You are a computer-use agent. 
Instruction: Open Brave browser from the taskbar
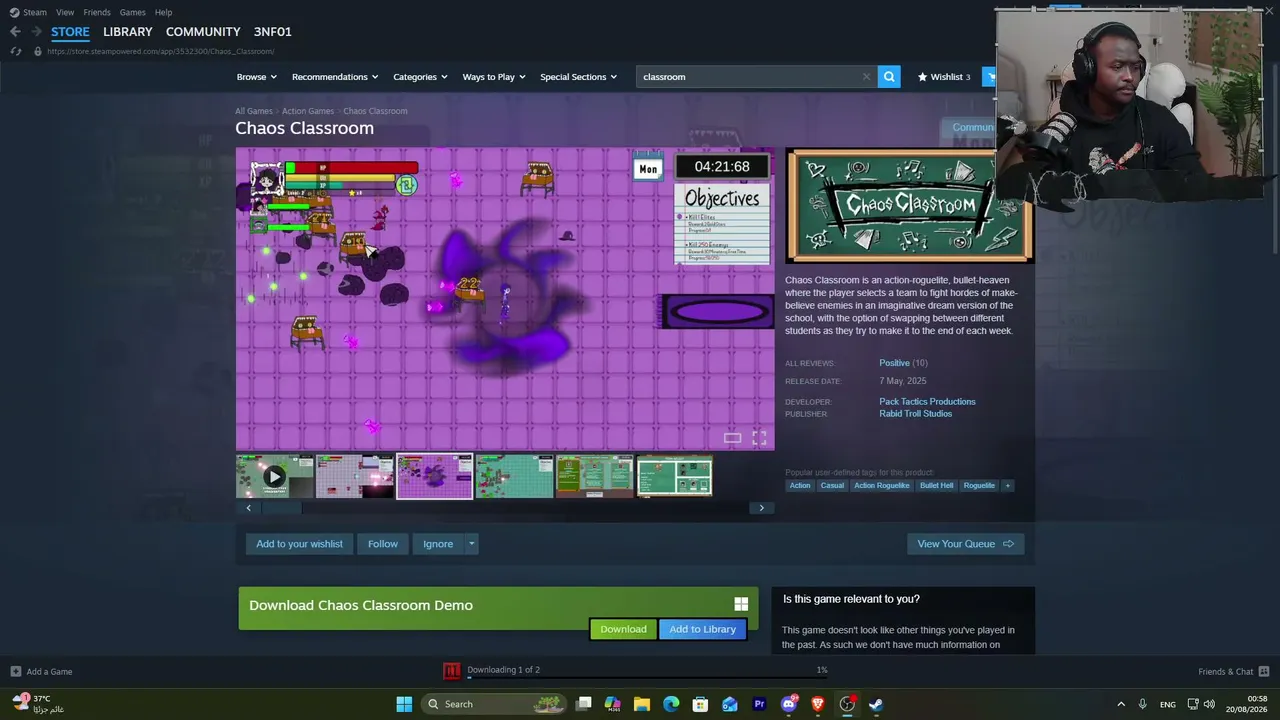818,704
